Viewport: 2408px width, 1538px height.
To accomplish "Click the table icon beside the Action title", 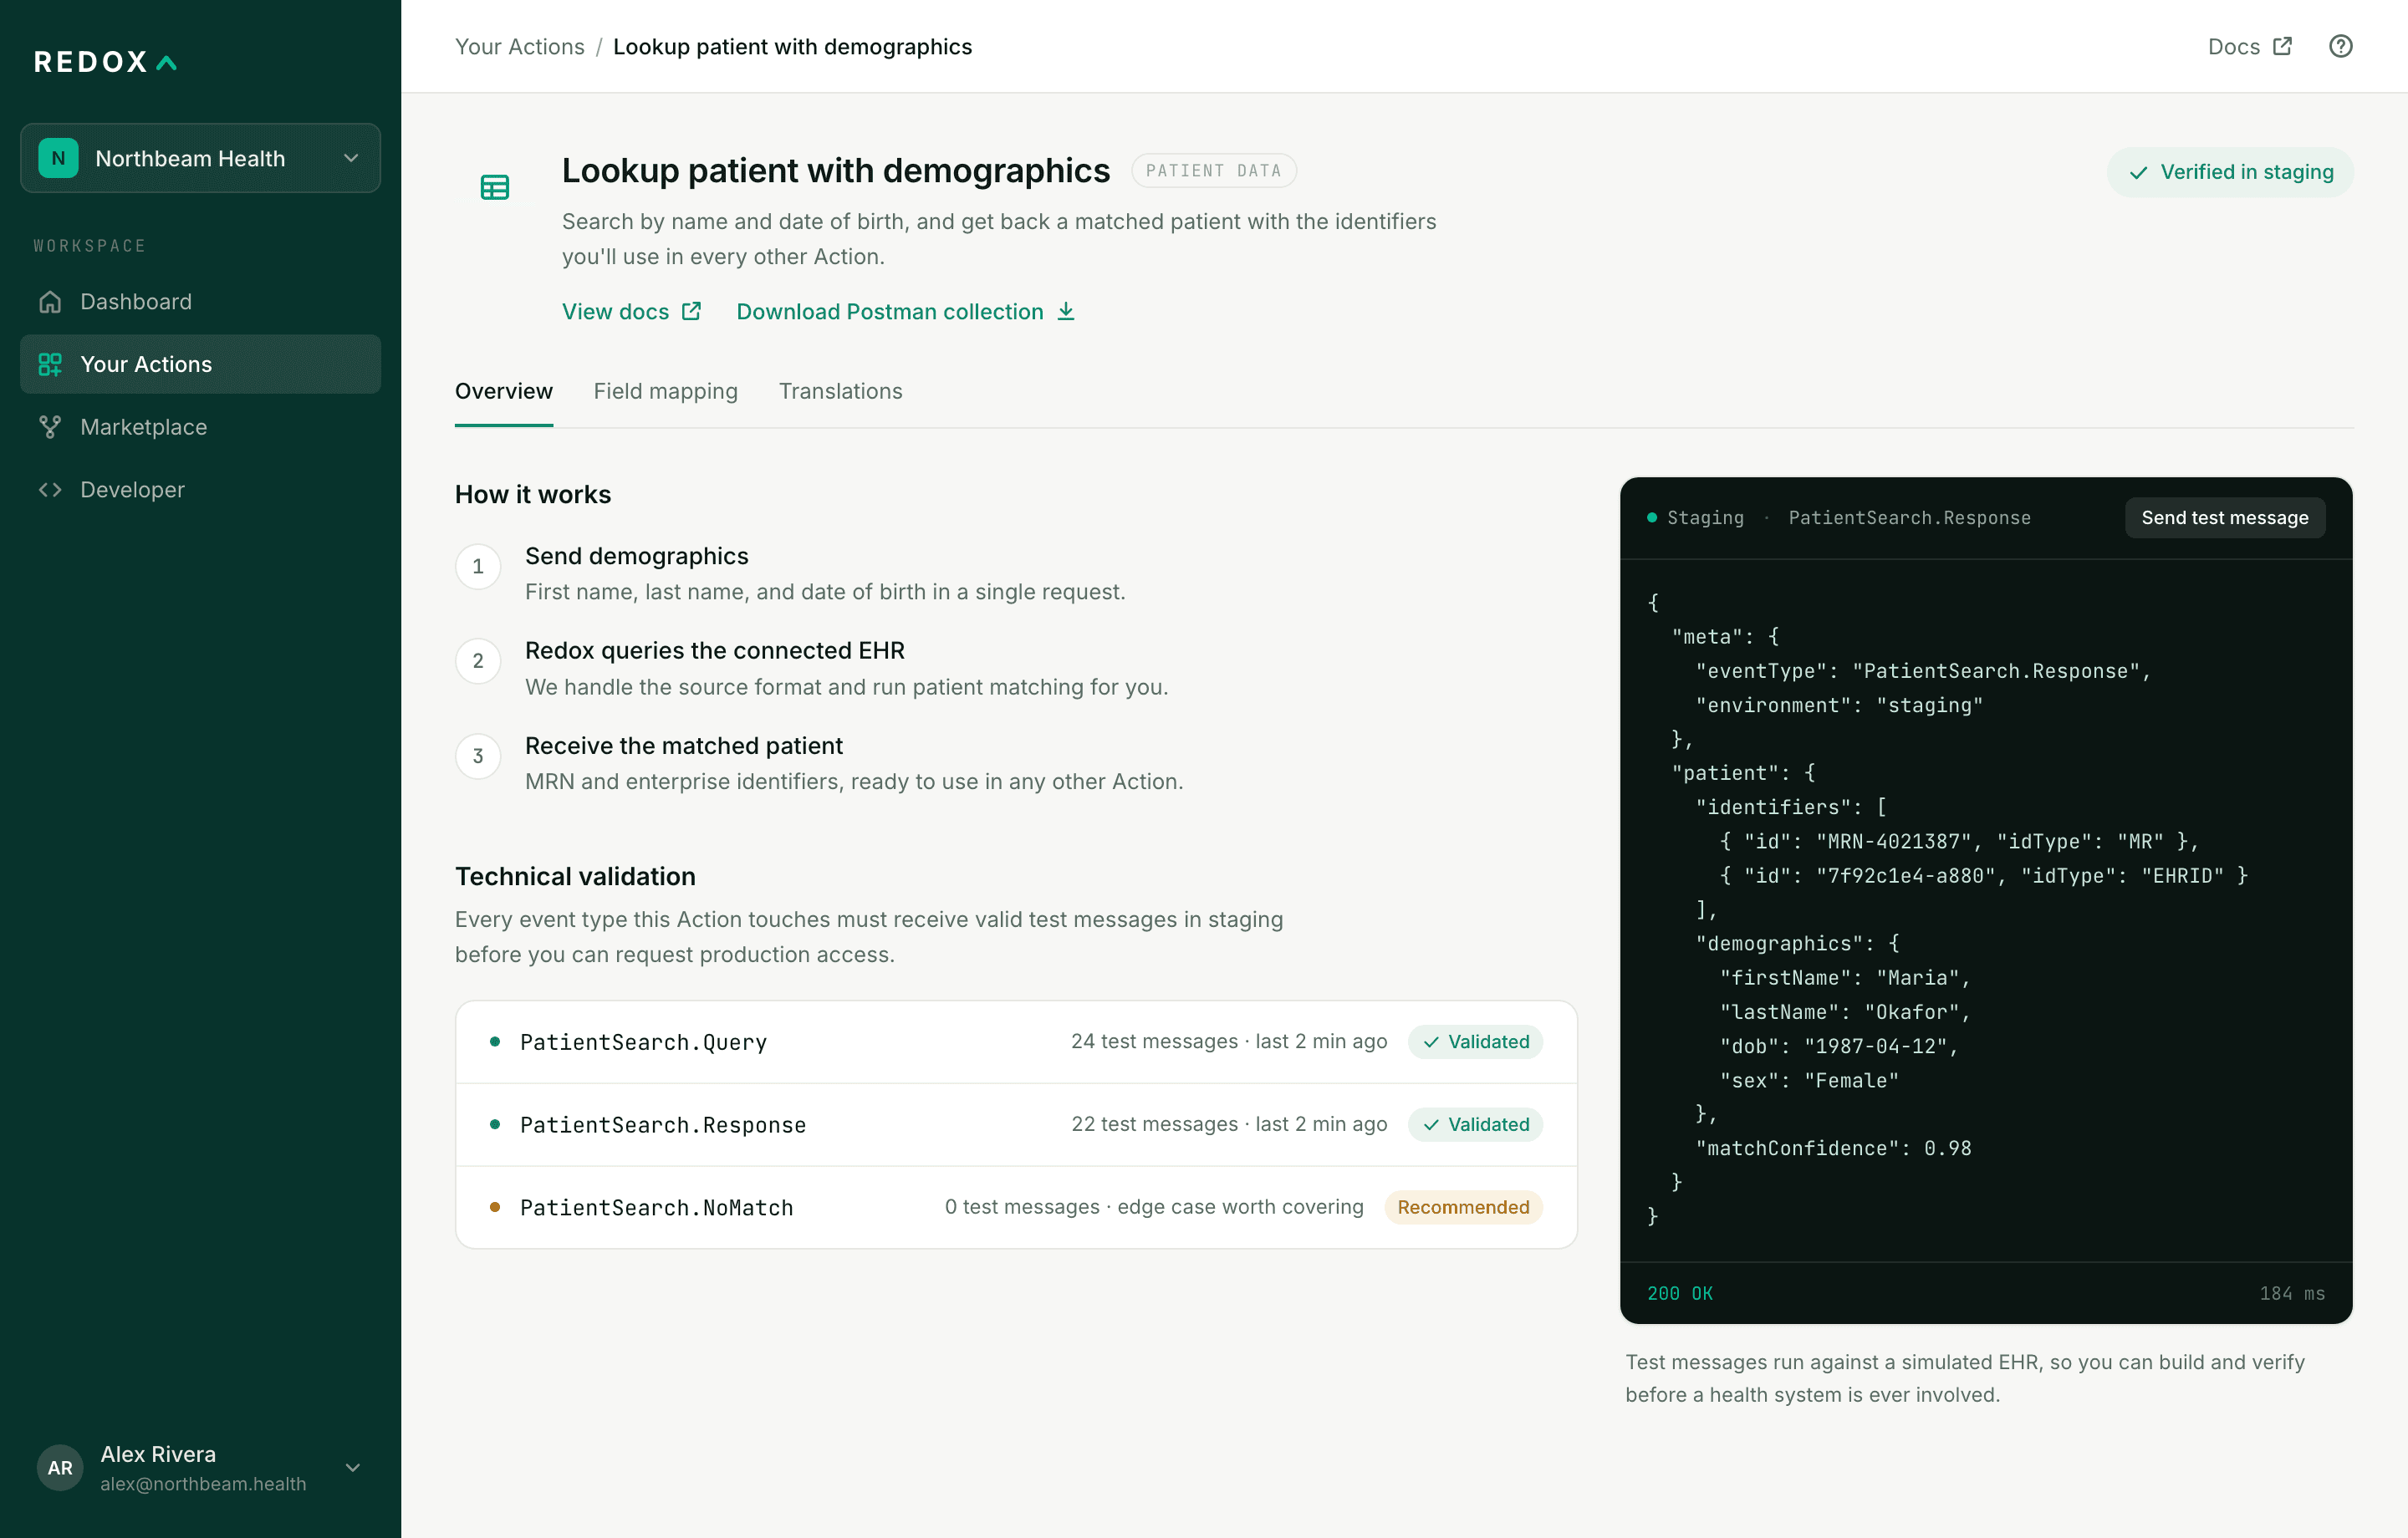I will click(495, 187).
